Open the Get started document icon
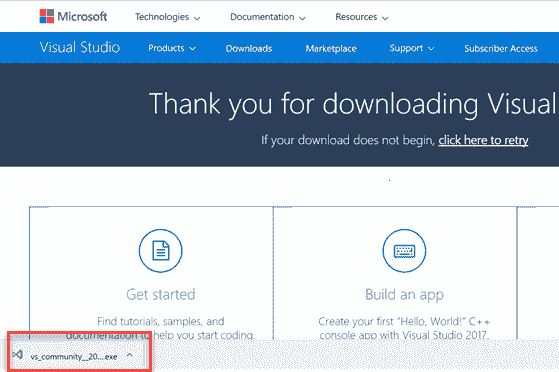This screenshot has height=372, width=559. (160, 251)
